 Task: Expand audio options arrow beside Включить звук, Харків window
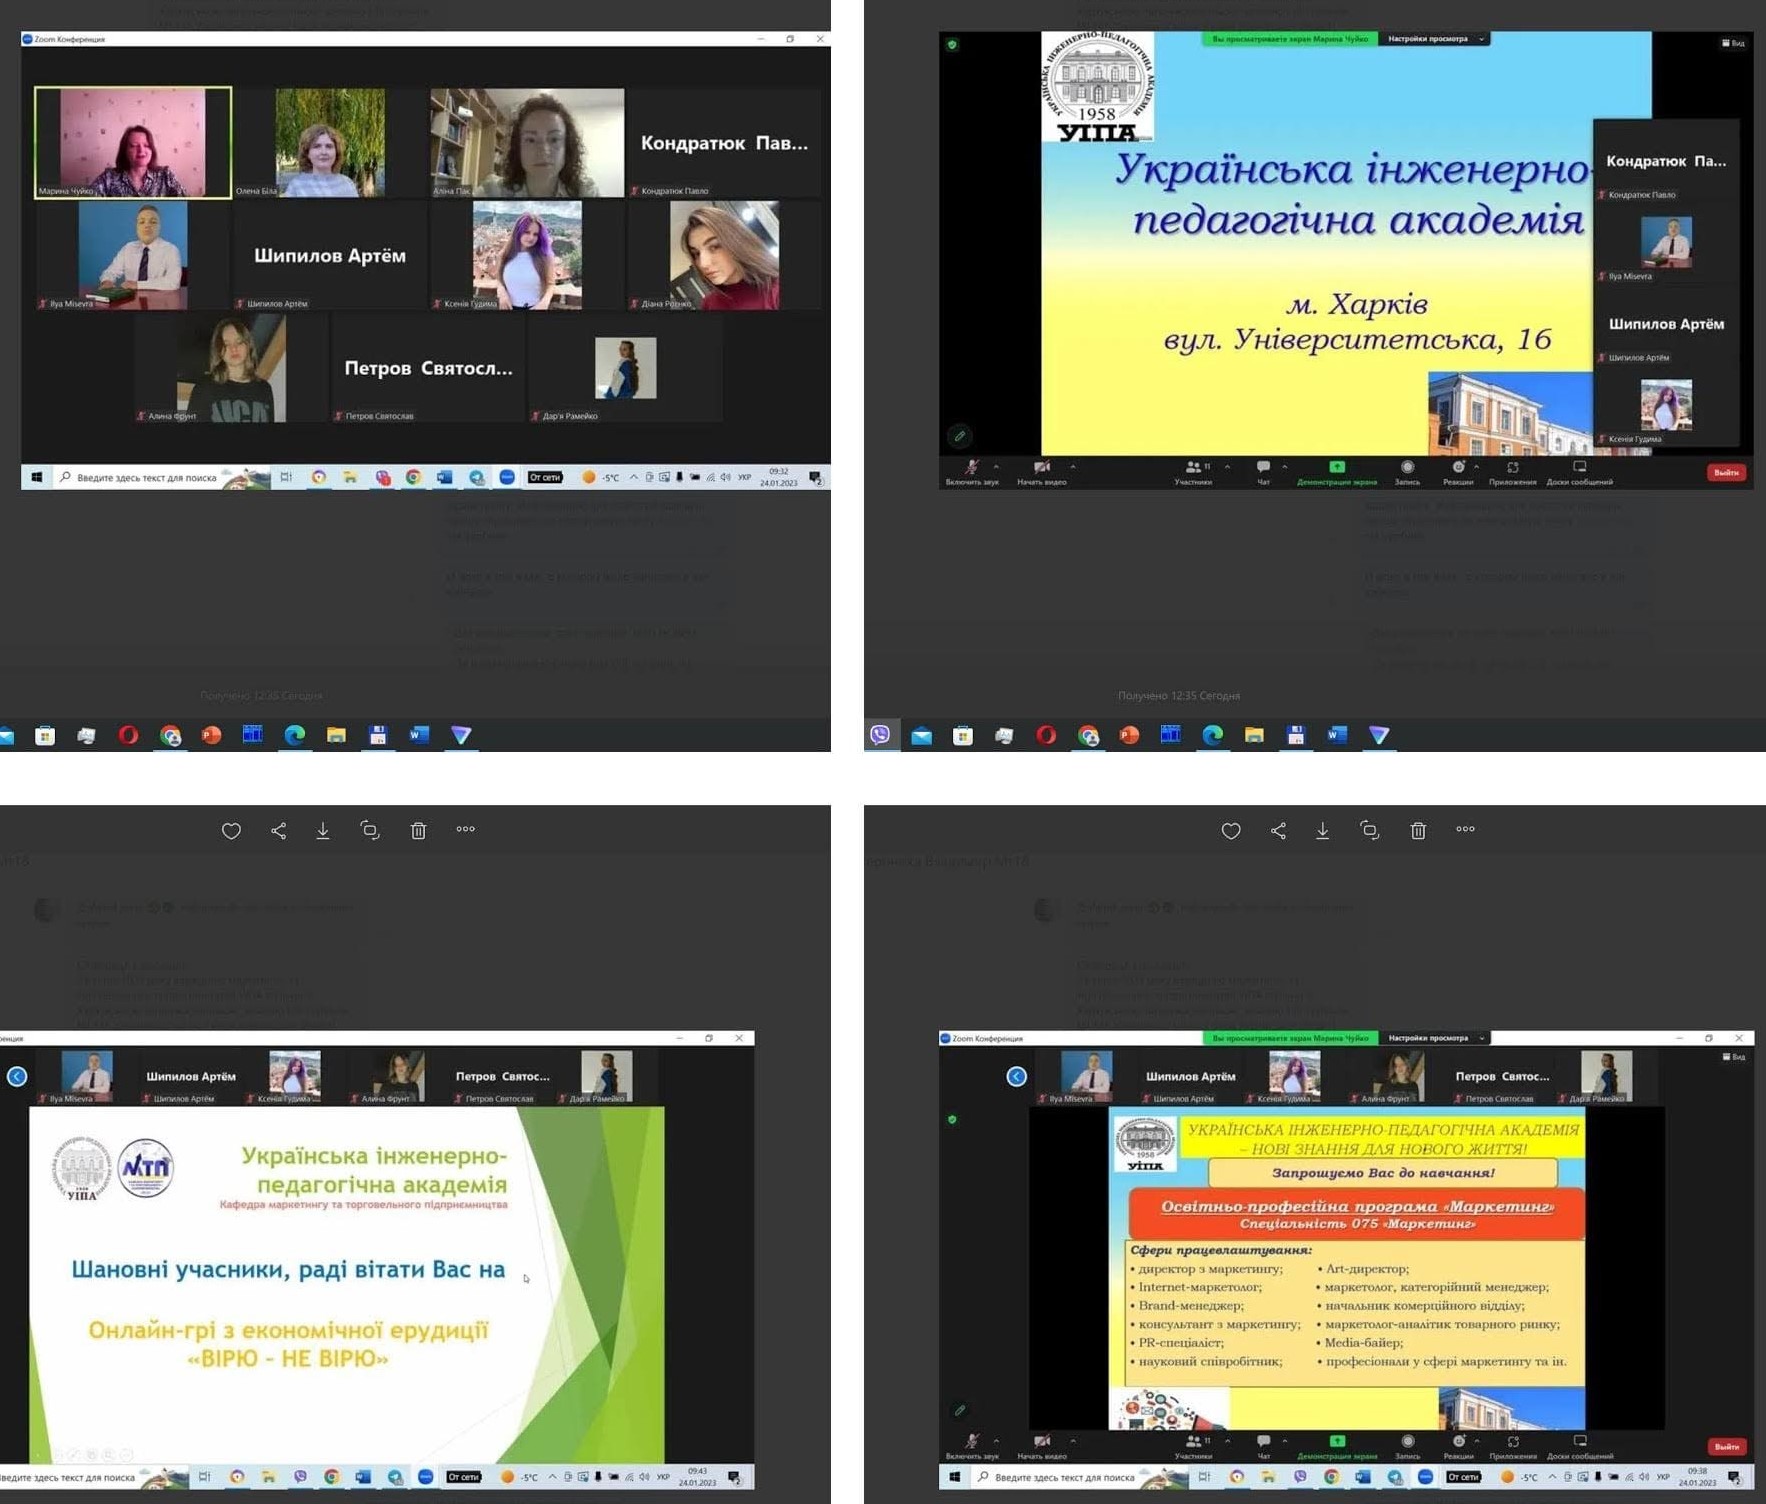(x=996, y=466)
